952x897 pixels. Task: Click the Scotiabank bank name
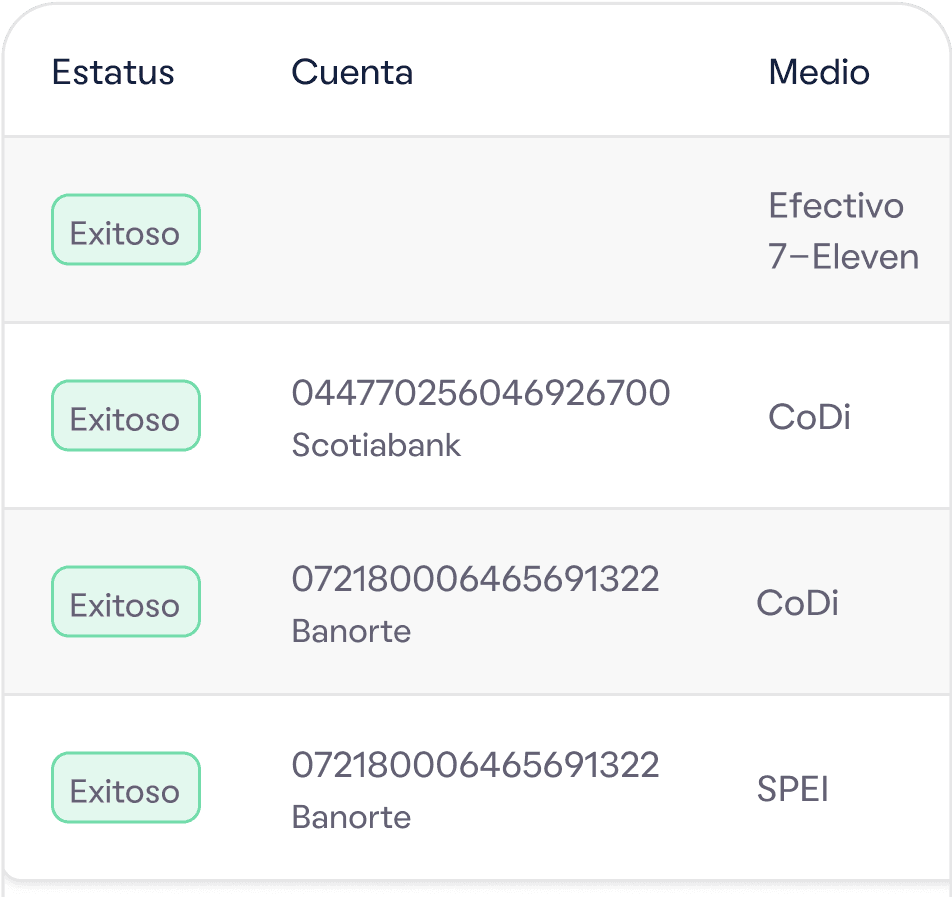(x=376, y=445)
